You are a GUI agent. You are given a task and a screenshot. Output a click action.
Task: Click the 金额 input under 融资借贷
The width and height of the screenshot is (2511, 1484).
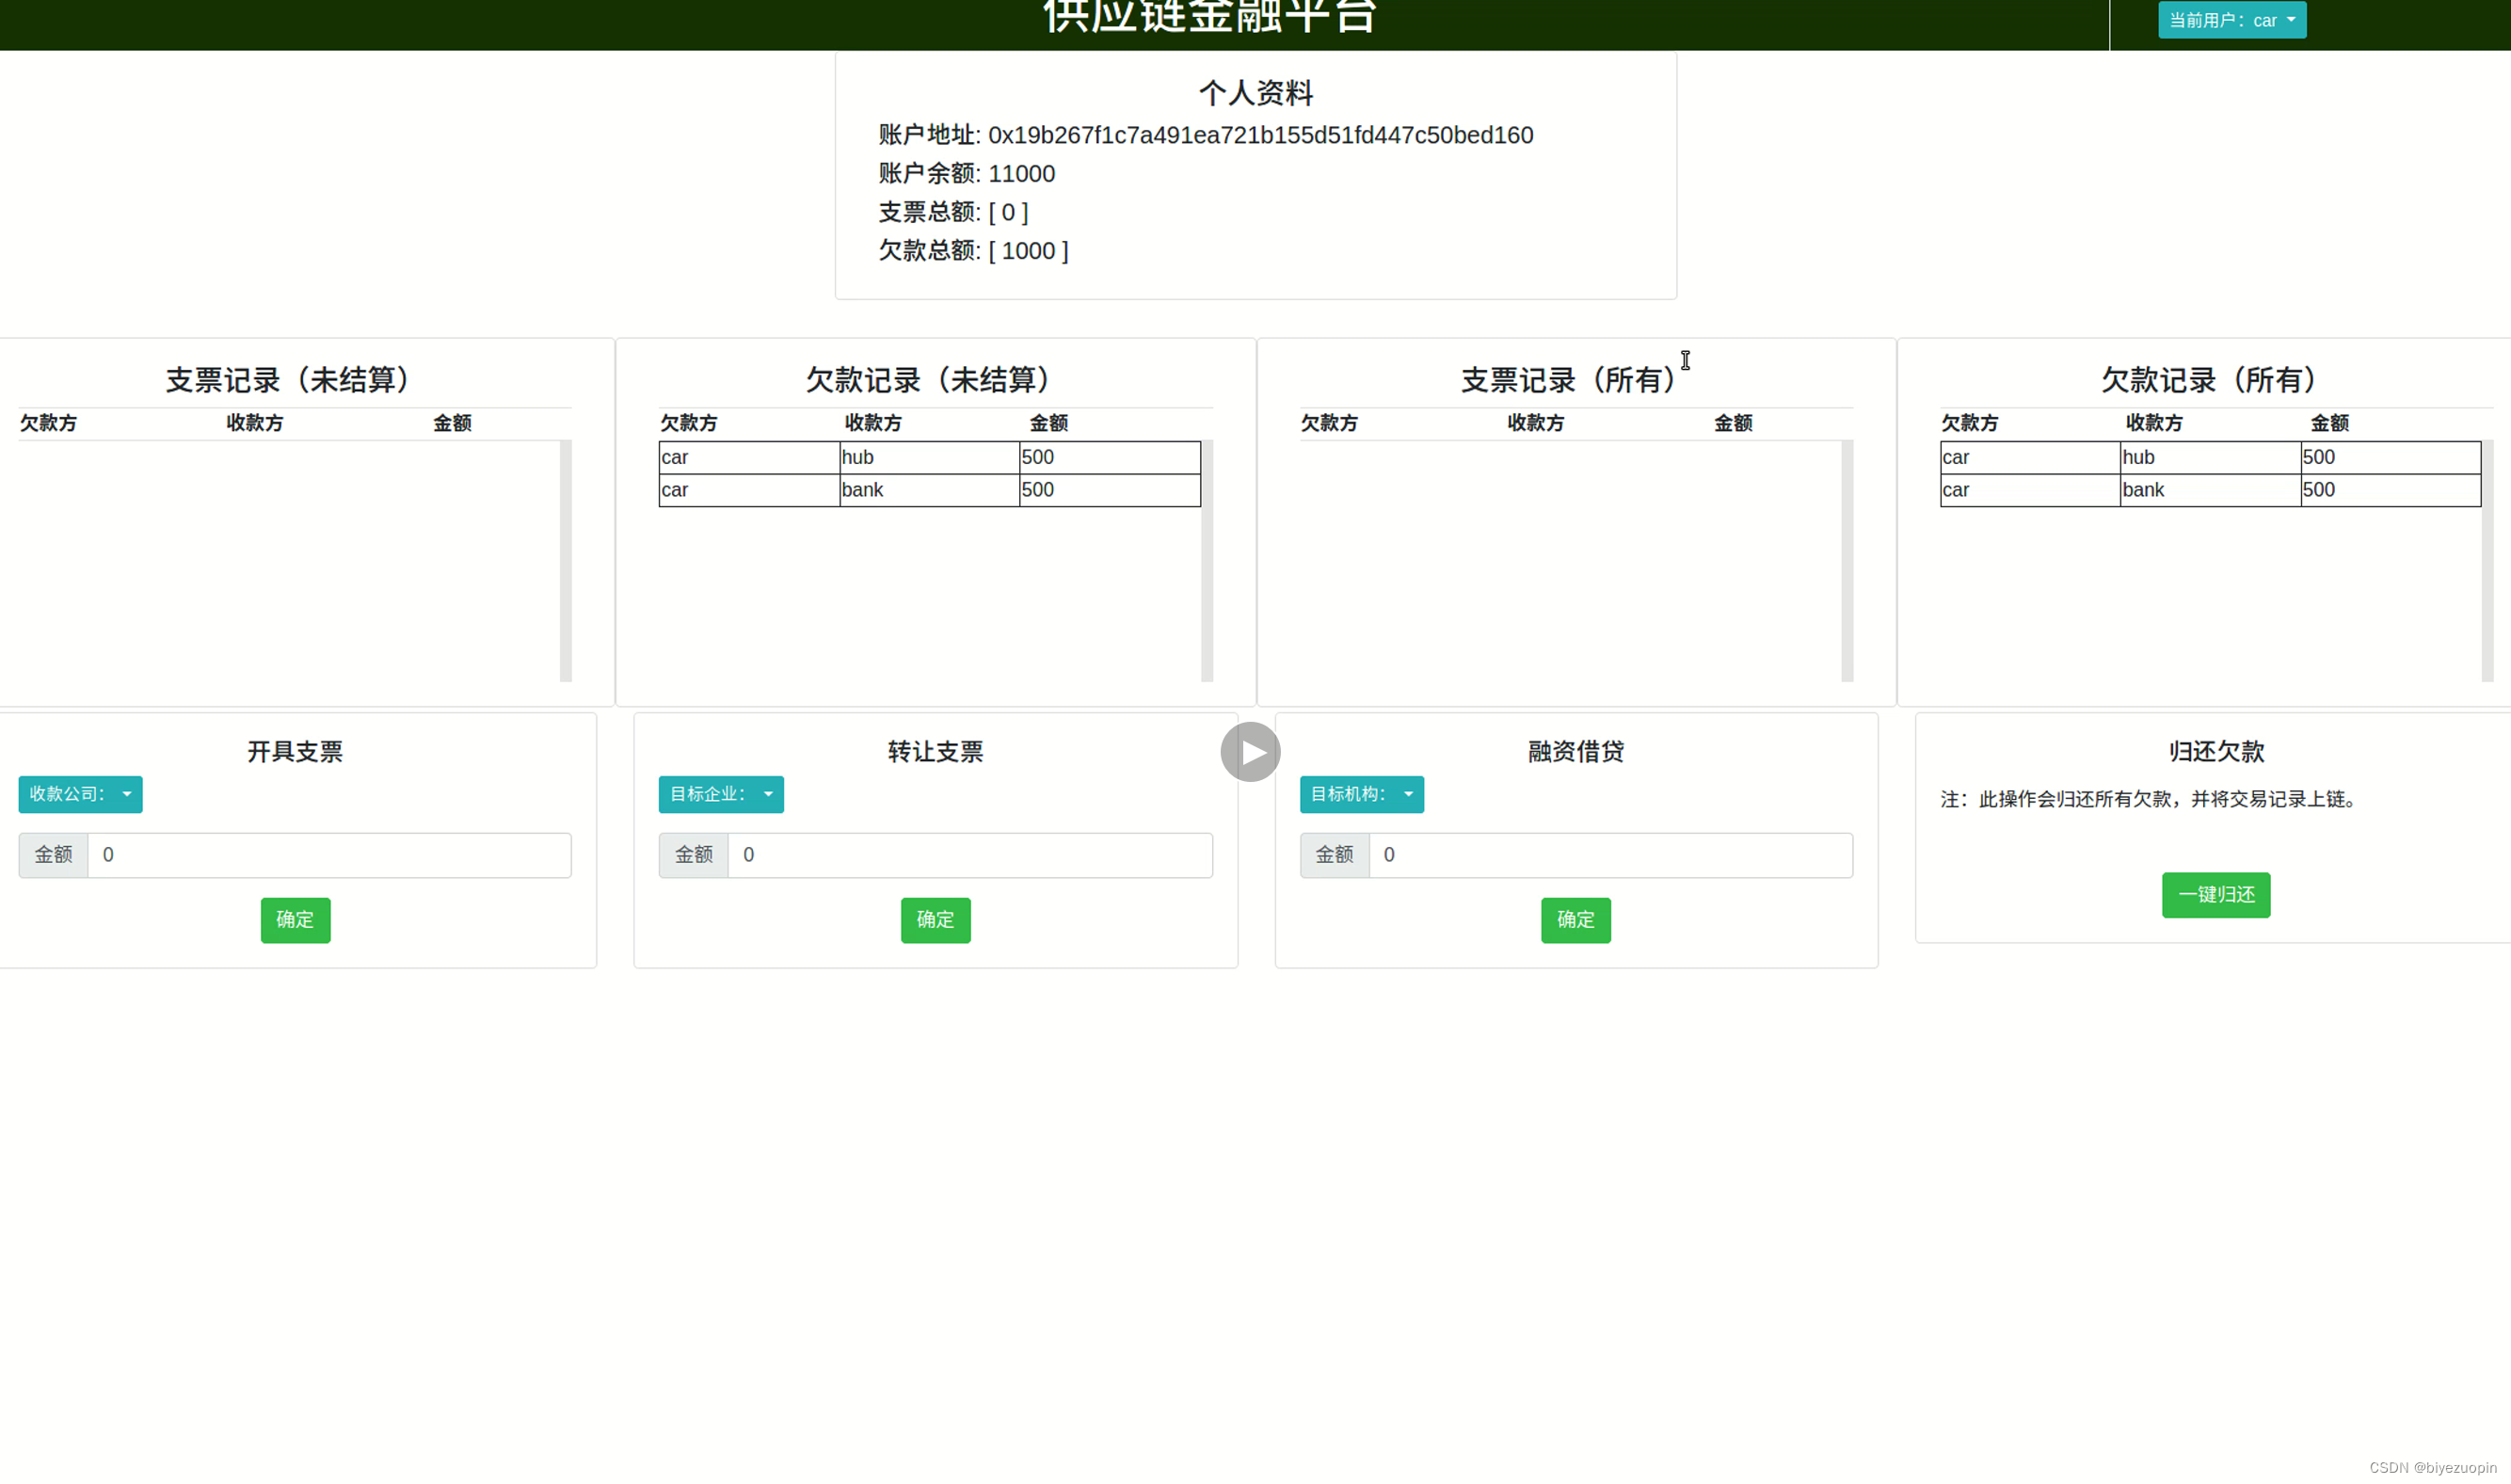click(x=1610, y=855)
